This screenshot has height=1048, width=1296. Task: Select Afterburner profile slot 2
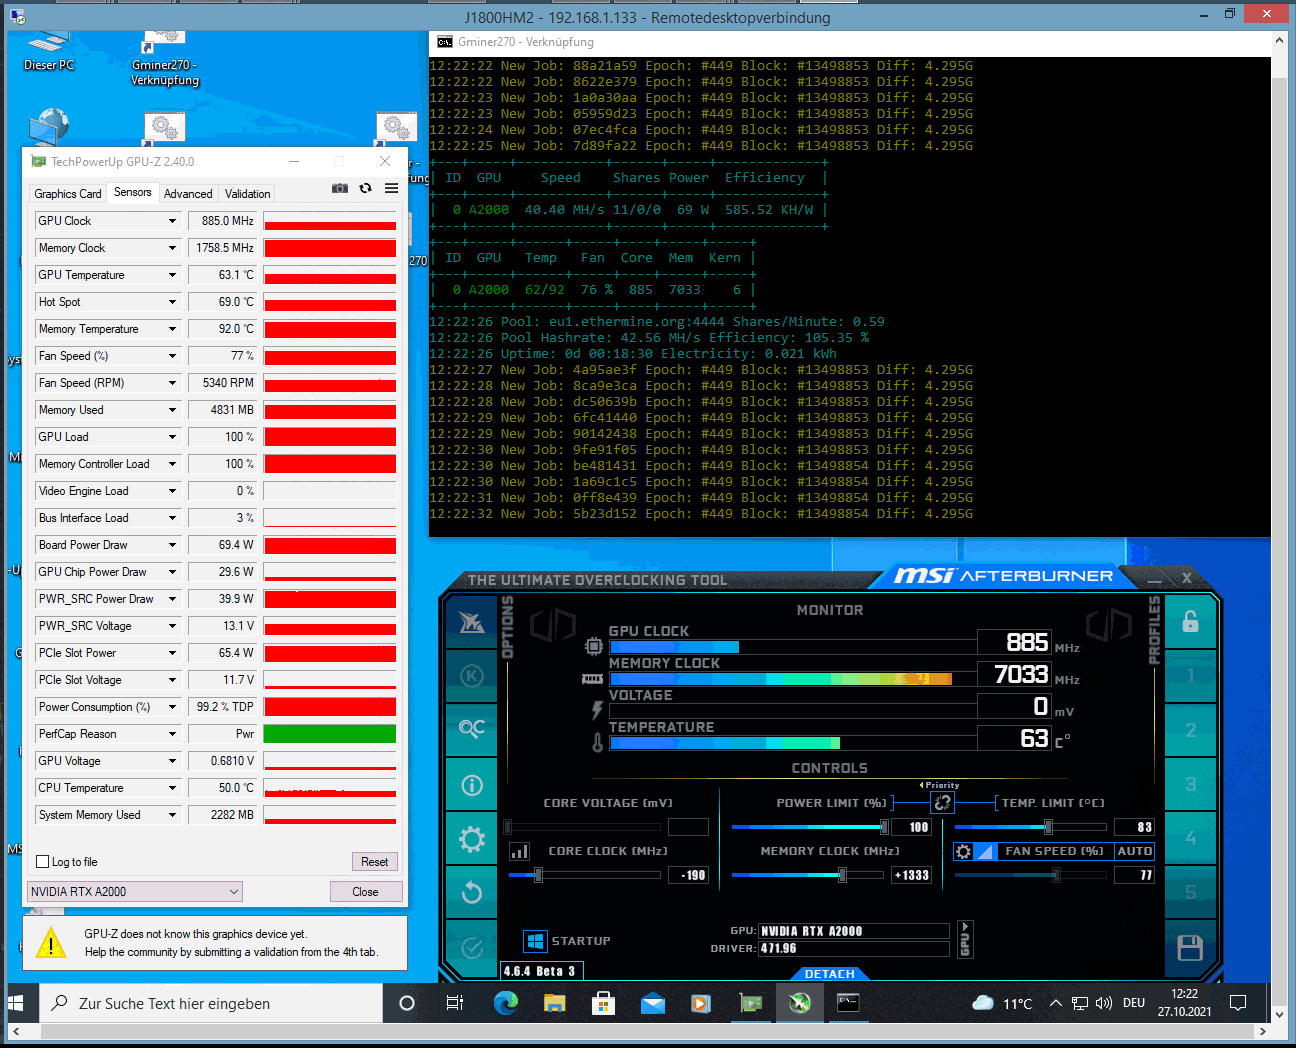[x=1190, y=731]
